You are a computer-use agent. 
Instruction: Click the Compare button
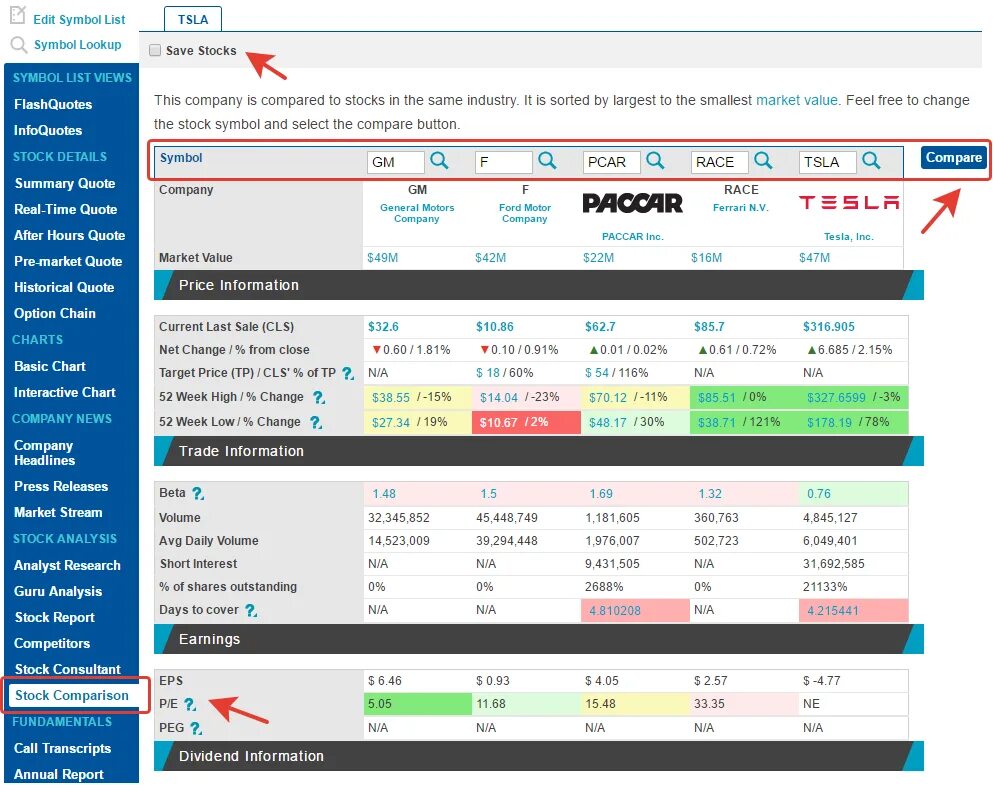point(953,158)
